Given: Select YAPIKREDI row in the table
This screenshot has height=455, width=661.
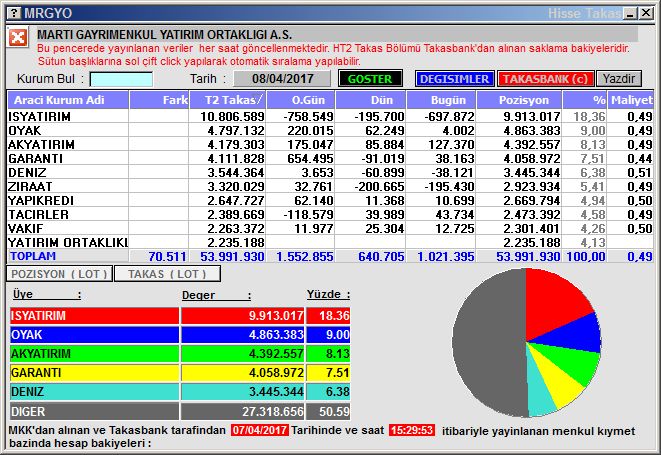Looking at the screenshot, I should coord(330,200).
